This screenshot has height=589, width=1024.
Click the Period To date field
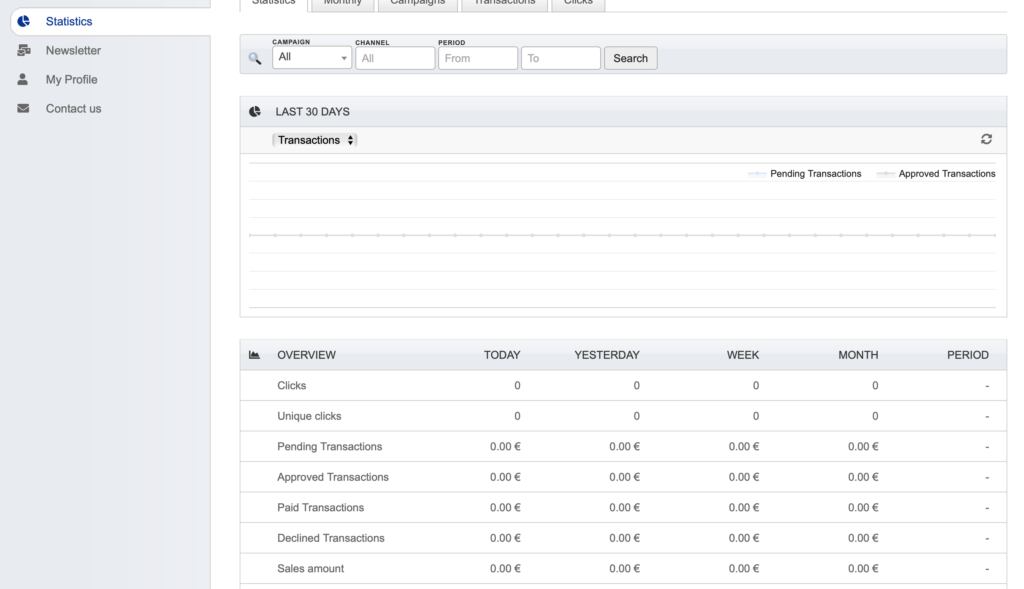pos(561,58)
